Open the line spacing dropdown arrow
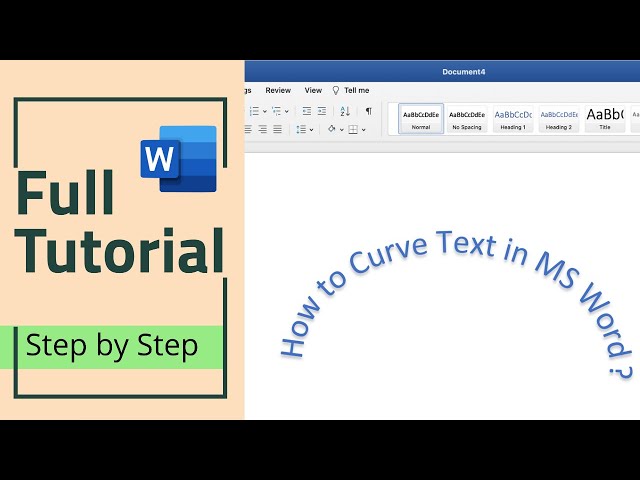This screenshot has height=480, width=640. coord(311,130)
